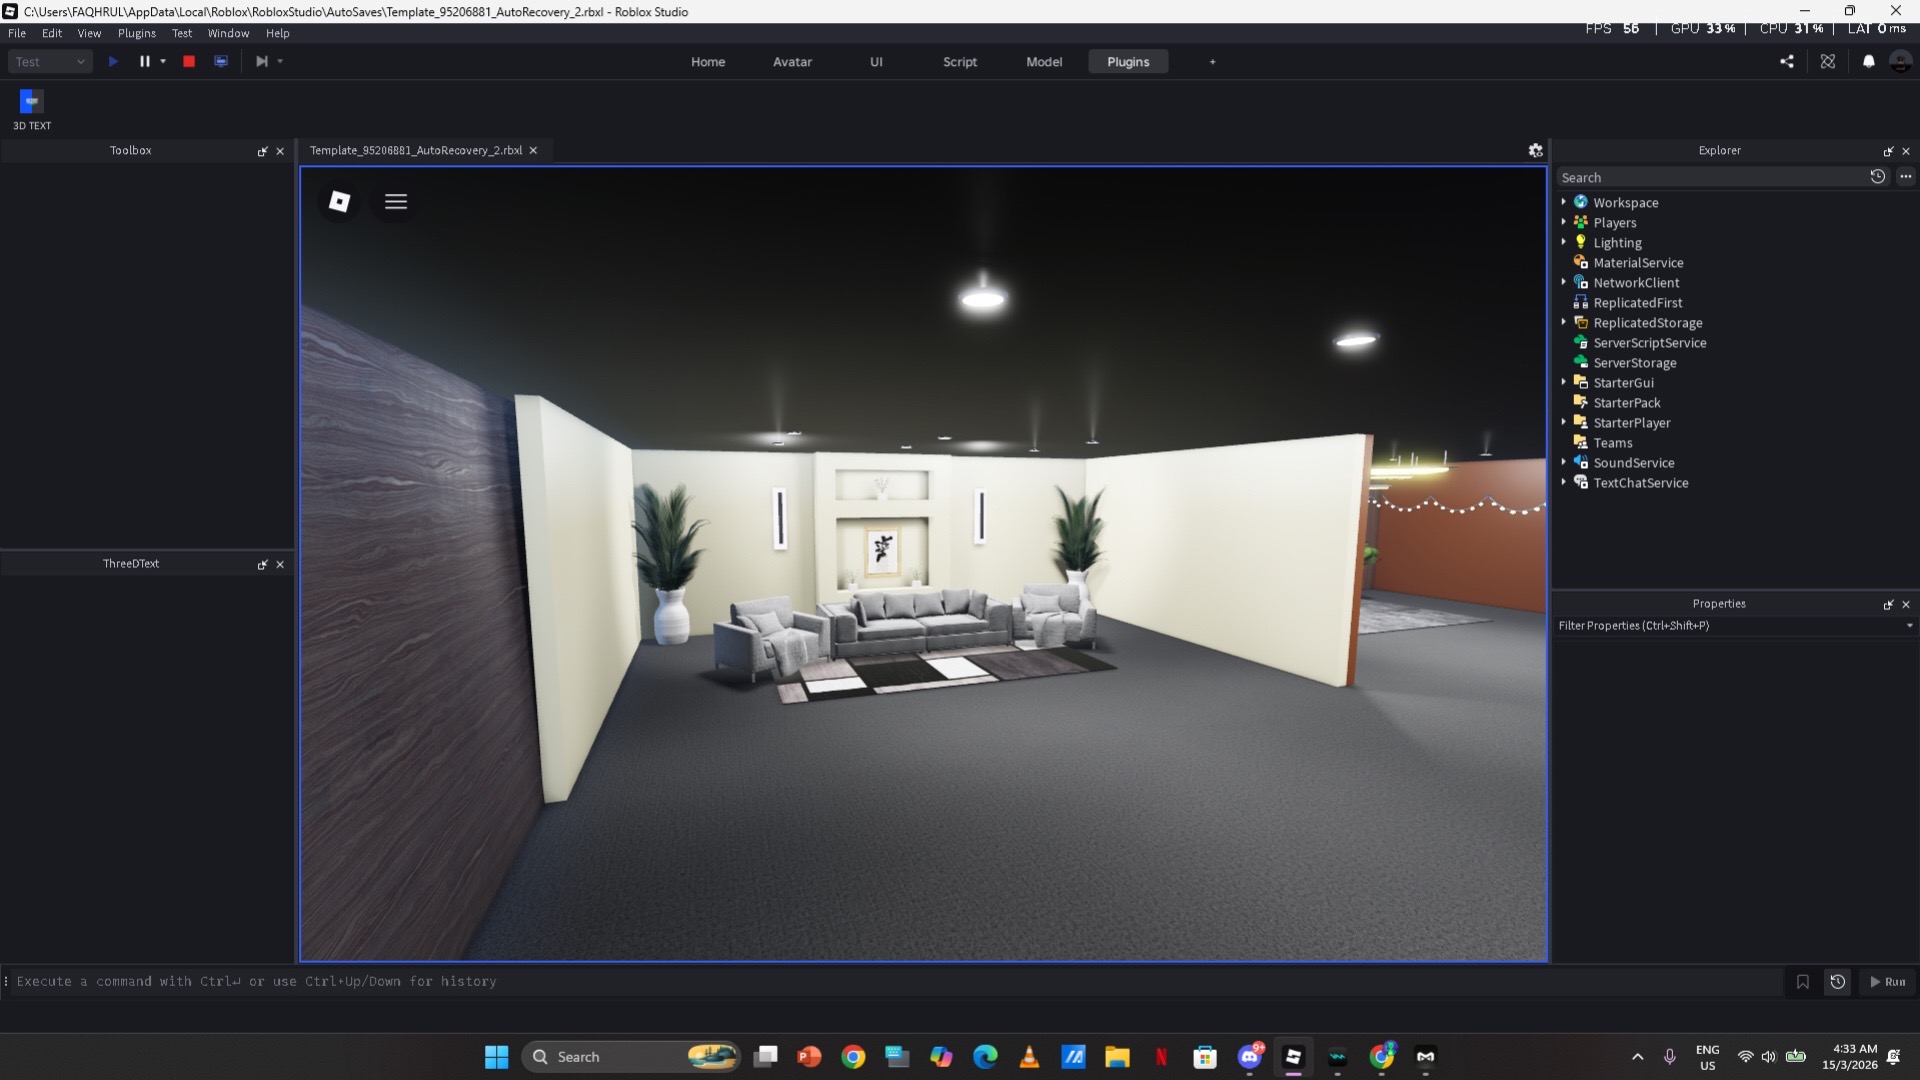1920x1080 pixels.
Task: Open the hamburger menu in the viewport
Action: [396, 201]
